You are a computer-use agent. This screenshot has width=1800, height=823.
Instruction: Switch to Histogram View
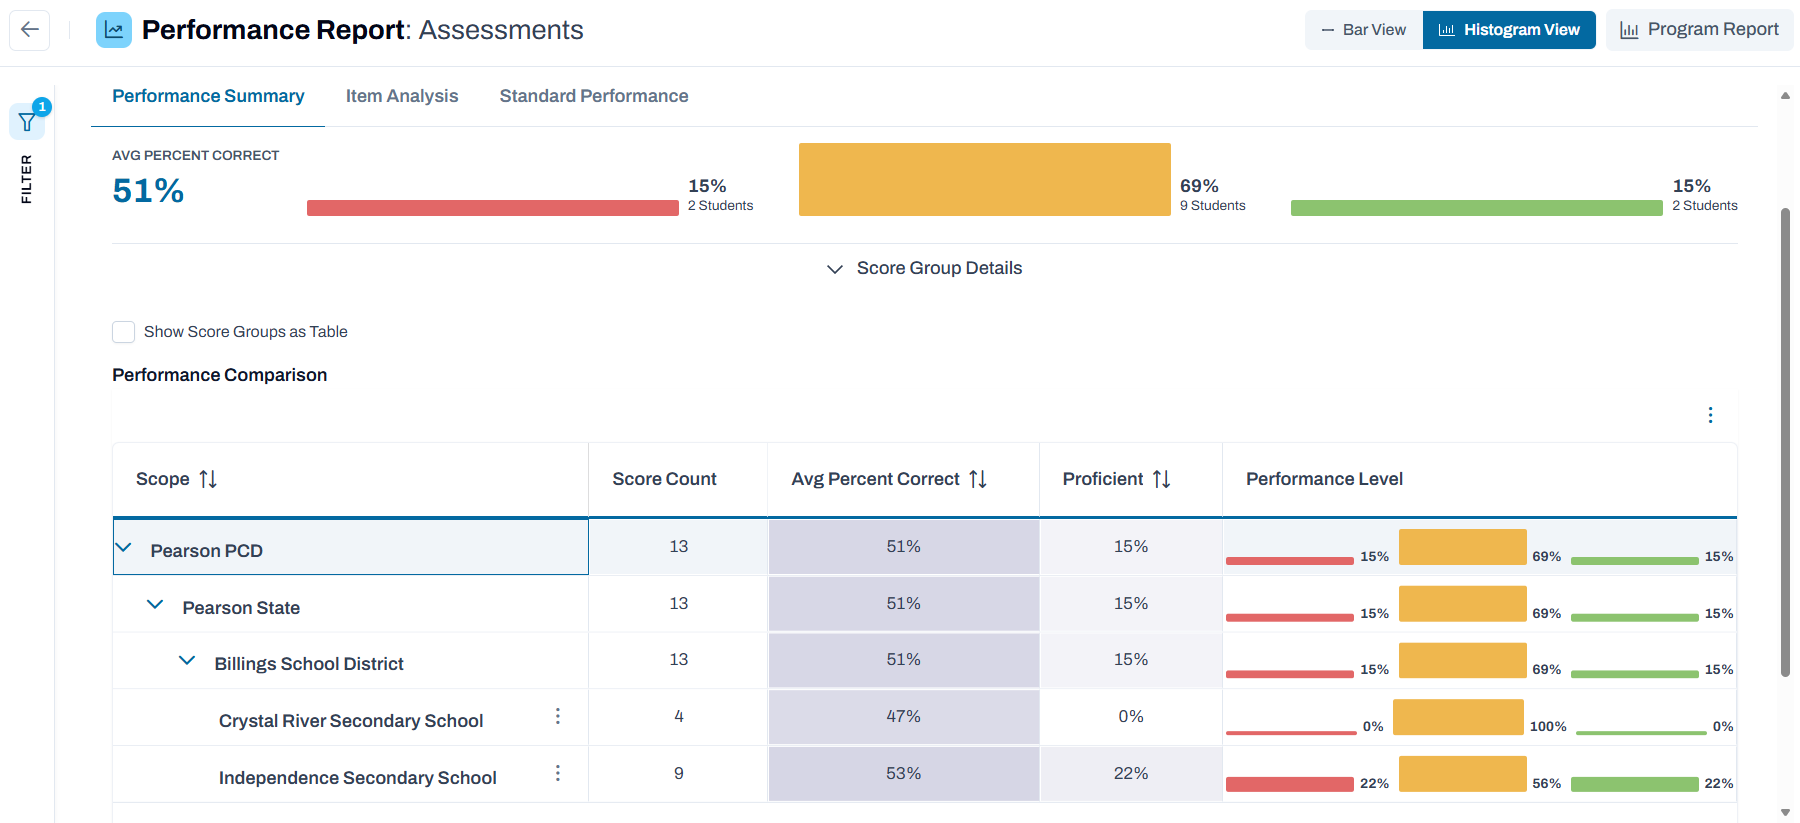[x=1509, y=30]
